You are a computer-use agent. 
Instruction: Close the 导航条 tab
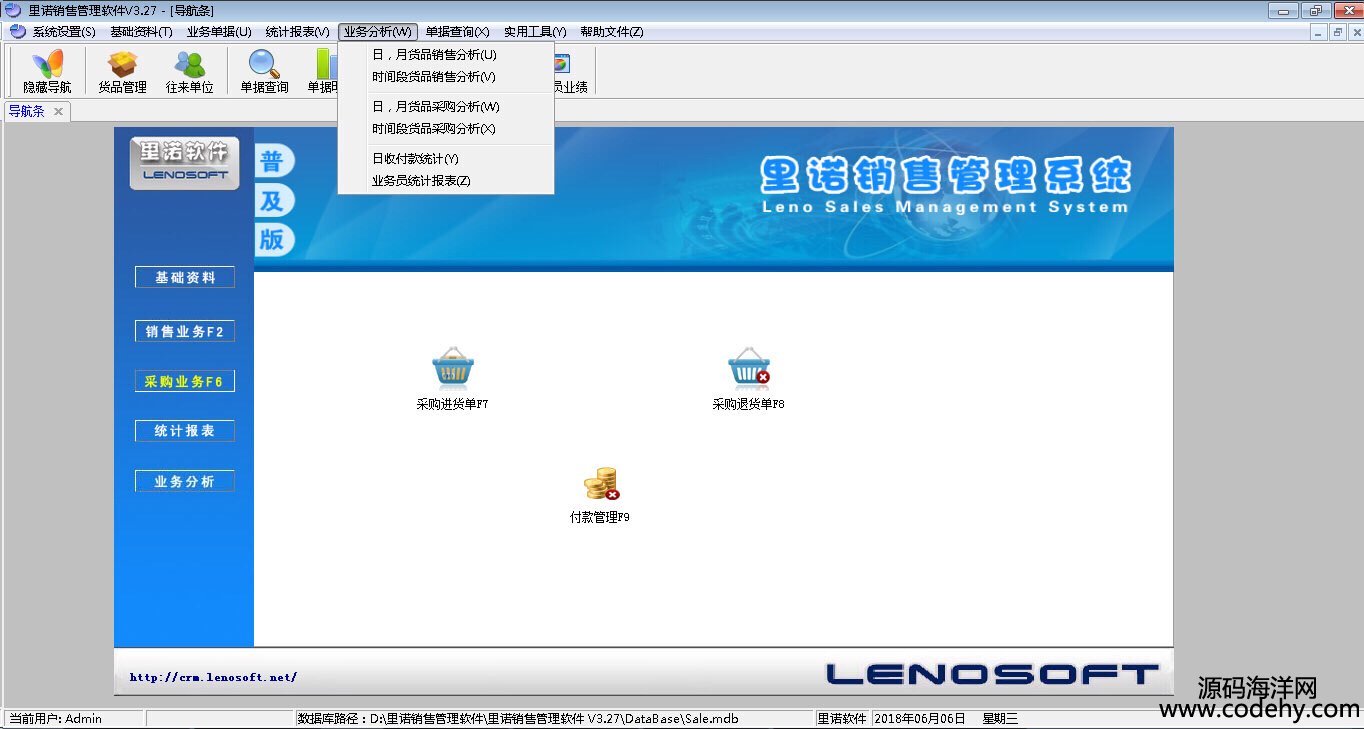click(58, 111)
